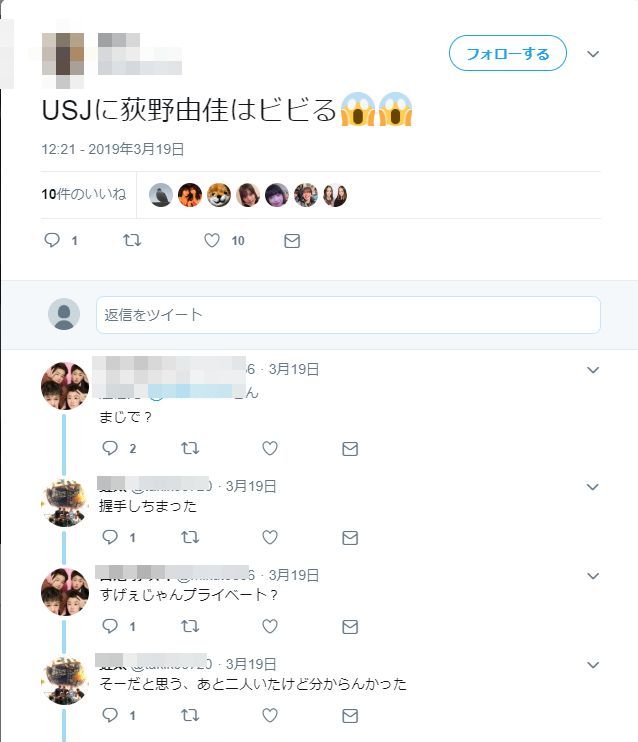The width and height of the screenshot is (638, 742).
Task: Send すげぇじゃんプライベート？ reply via message icon
Action: (x=350, y=627)
